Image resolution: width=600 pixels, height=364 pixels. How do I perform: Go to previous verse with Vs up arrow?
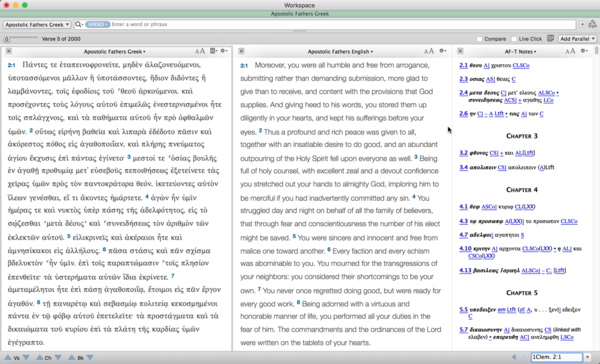point(8,357)
